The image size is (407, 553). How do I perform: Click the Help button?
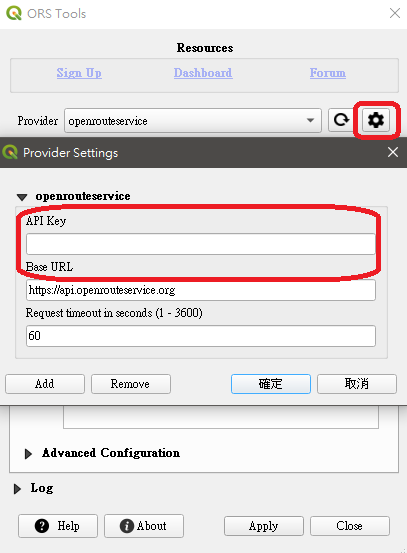coord(58,526)
